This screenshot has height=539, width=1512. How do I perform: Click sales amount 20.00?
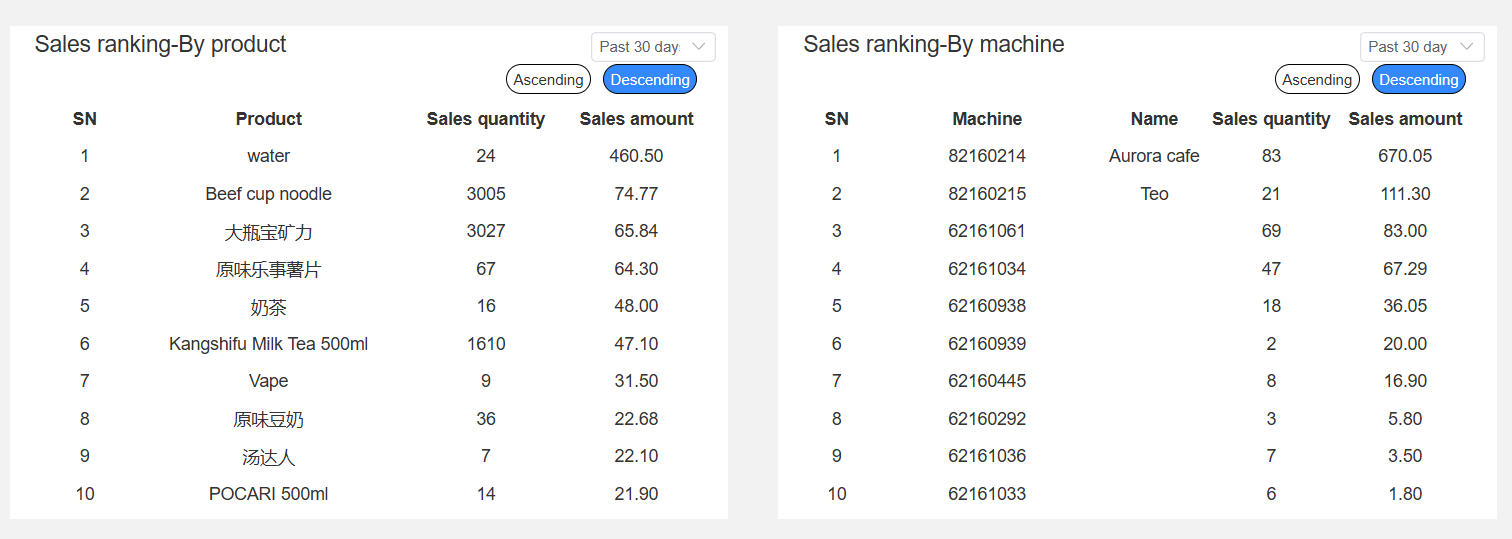(x=1405, y=344)
